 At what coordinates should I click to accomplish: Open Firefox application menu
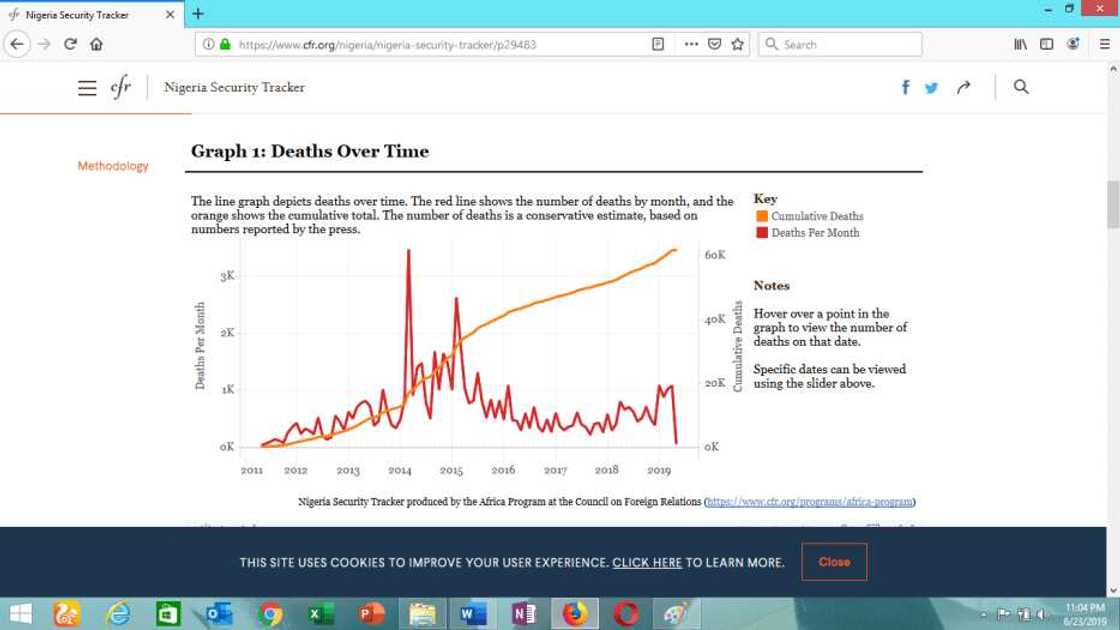(x=1101, y=44)
